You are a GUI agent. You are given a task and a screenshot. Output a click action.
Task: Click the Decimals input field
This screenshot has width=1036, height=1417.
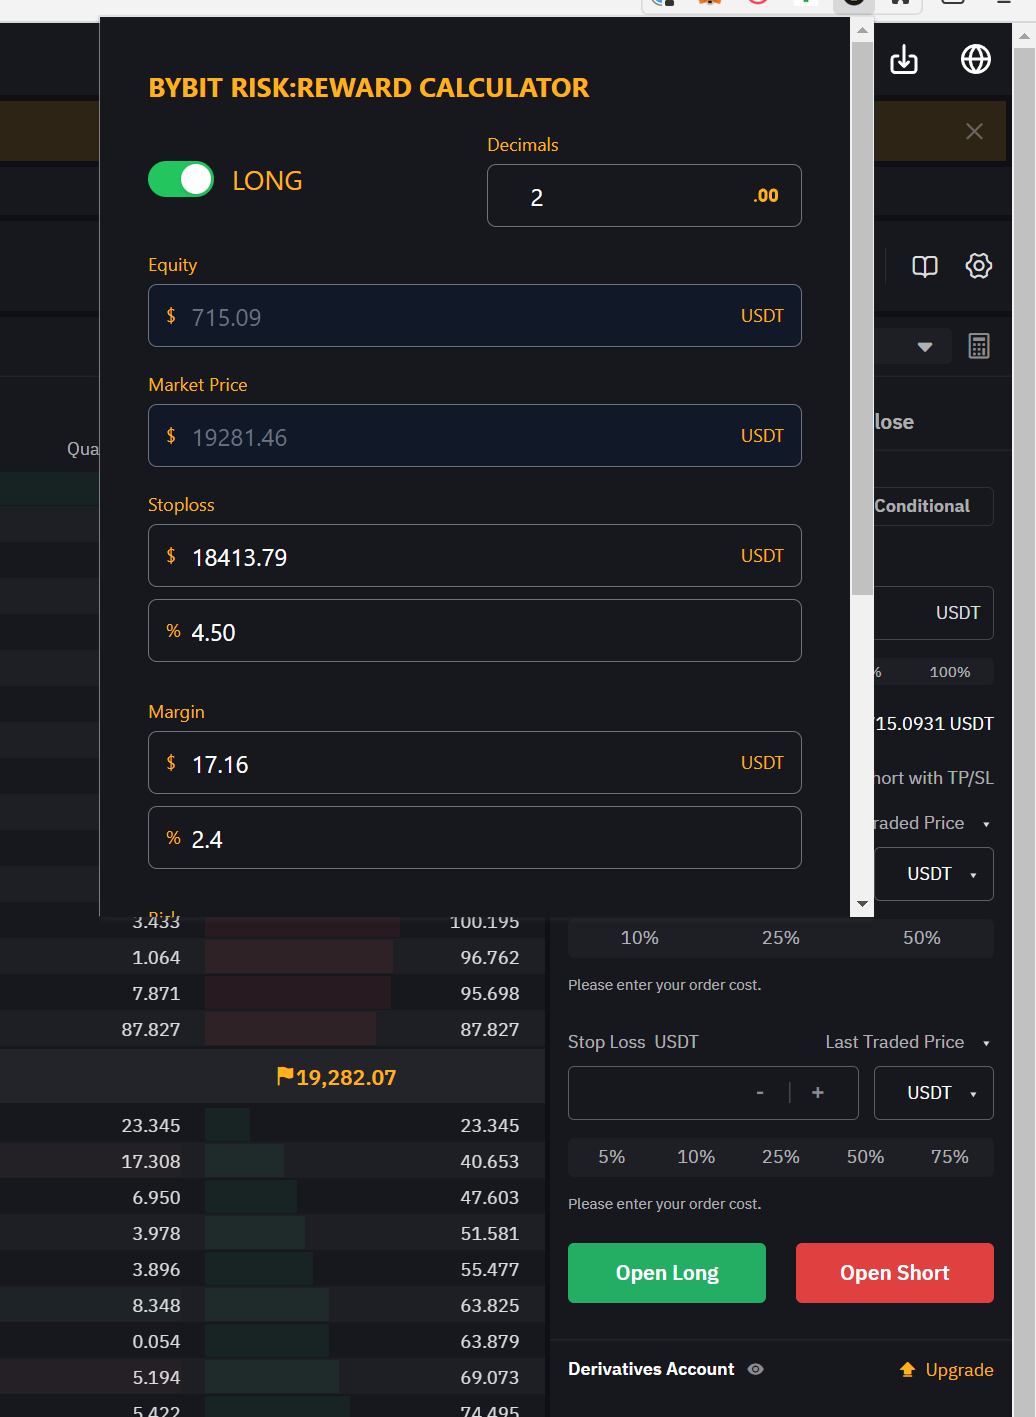coord(644,196)
